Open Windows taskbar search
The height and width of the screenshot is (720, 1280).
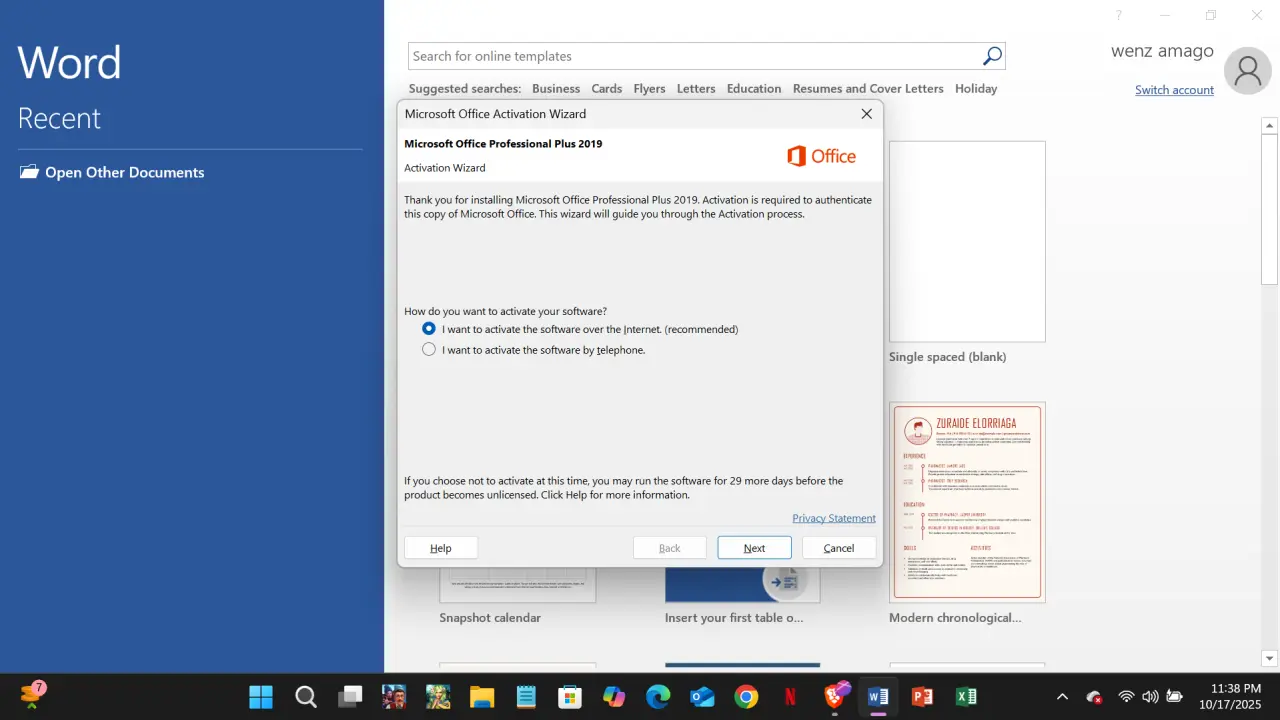[306, 697]
